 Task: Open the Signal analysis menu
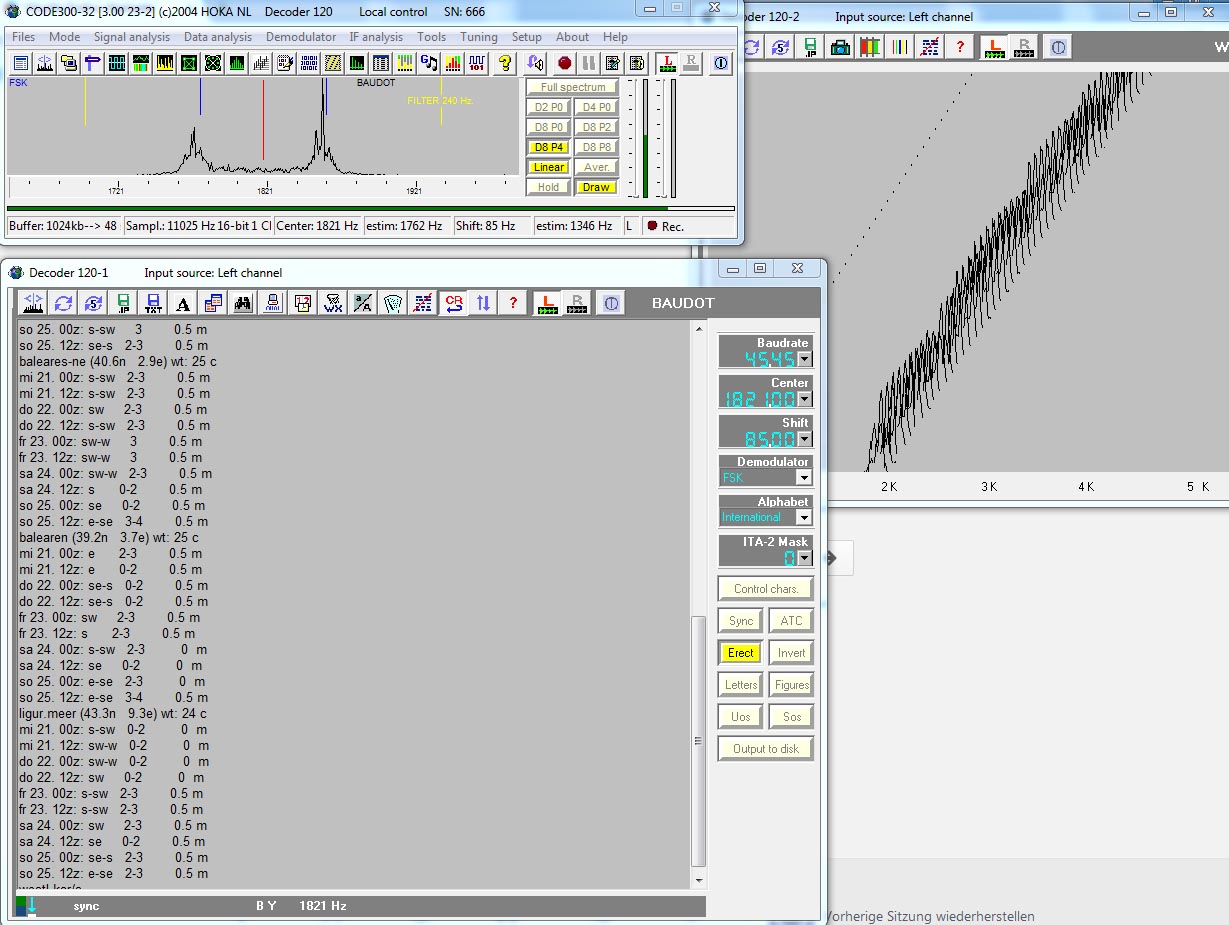pyautogui.click(x=132, y=37)
